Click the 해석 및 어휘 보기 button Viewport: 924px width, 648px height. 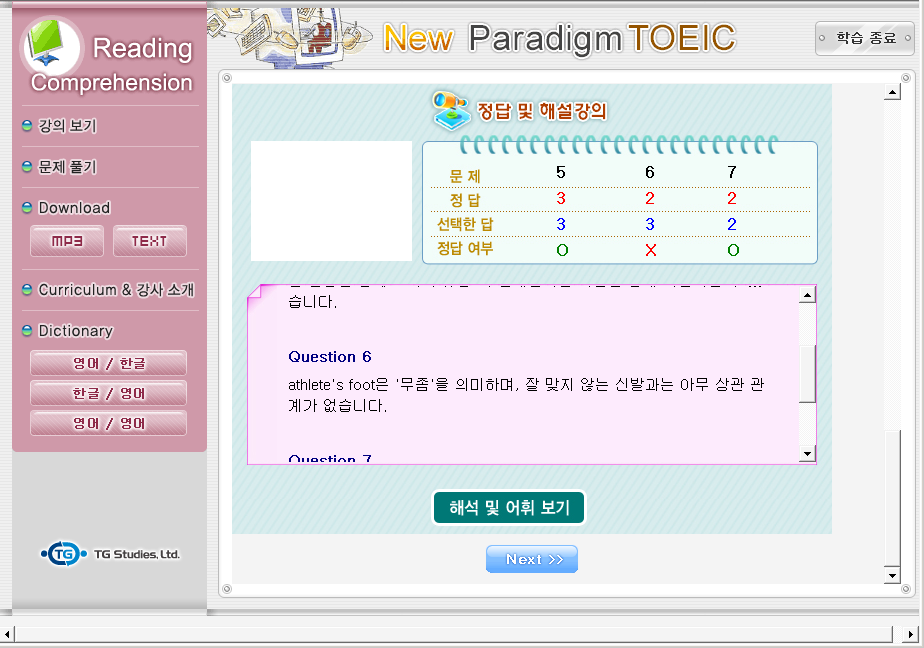coord(509,507)
